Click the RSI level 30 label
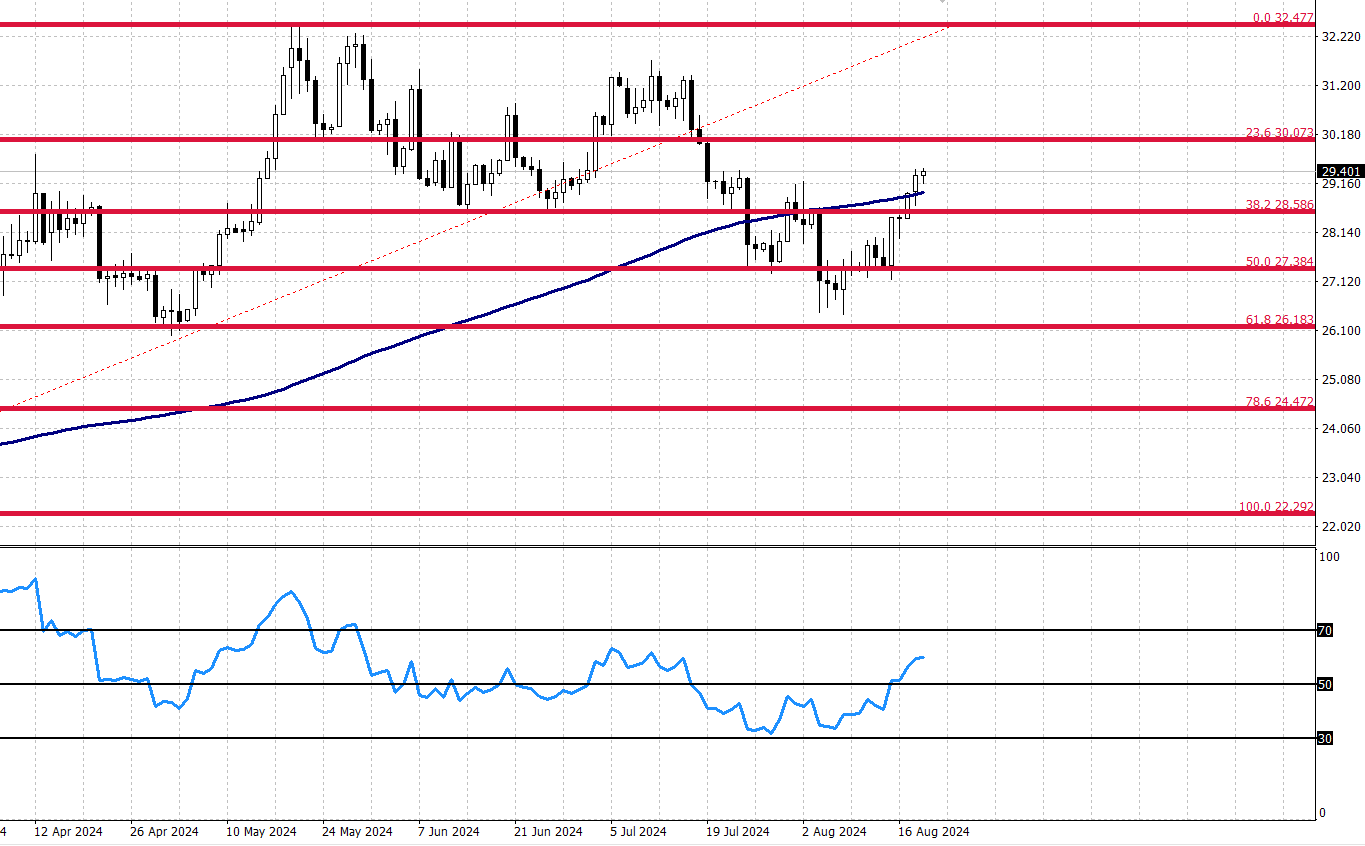Viewport: 1365px width, 846px height. click(1325, 738)
